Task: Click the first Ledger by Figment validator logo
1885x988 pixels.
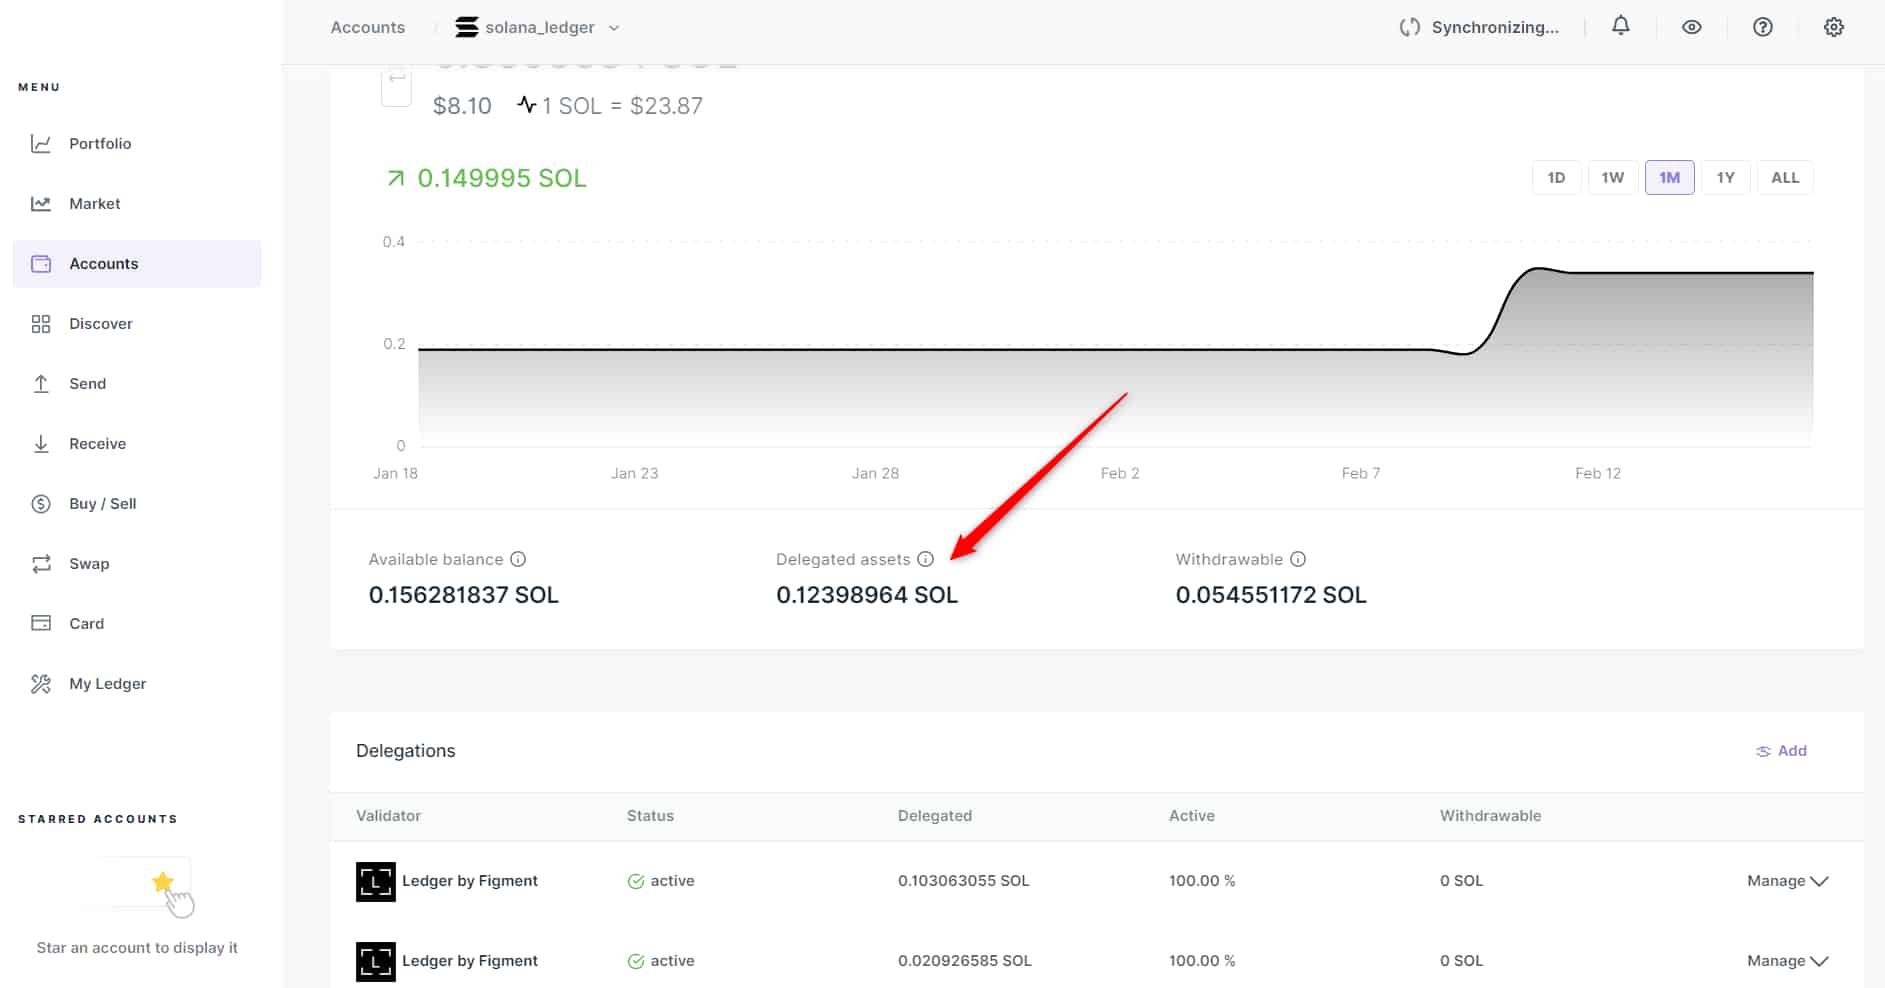Action: [x=375, y=881]
